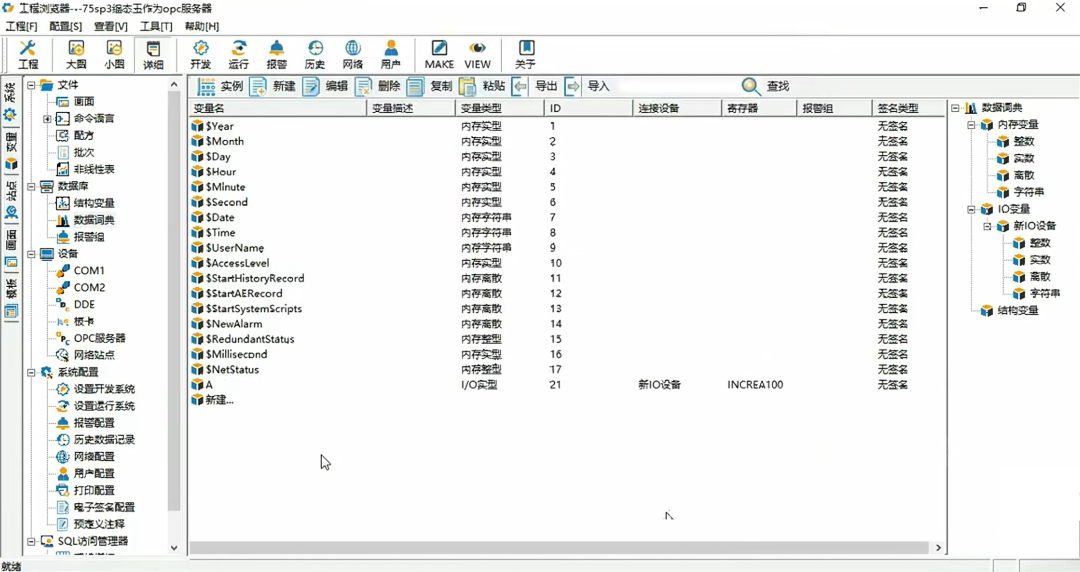The width and height of the screenshot is (1080, 572).
Task: Sort by 变量类型 column header
Action: pos(499,108)
